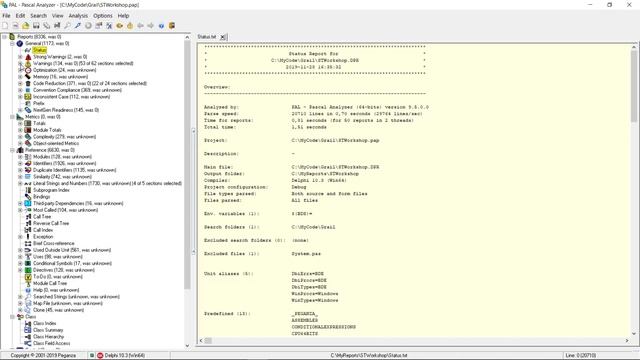Screen dimensions: 640x360
Task: Click the blue help info toolbar icon
Action: (161, 26)
